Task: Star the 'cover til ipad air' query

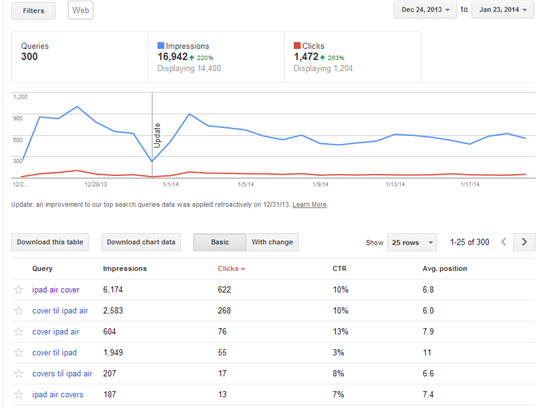Action: [19, 311]
